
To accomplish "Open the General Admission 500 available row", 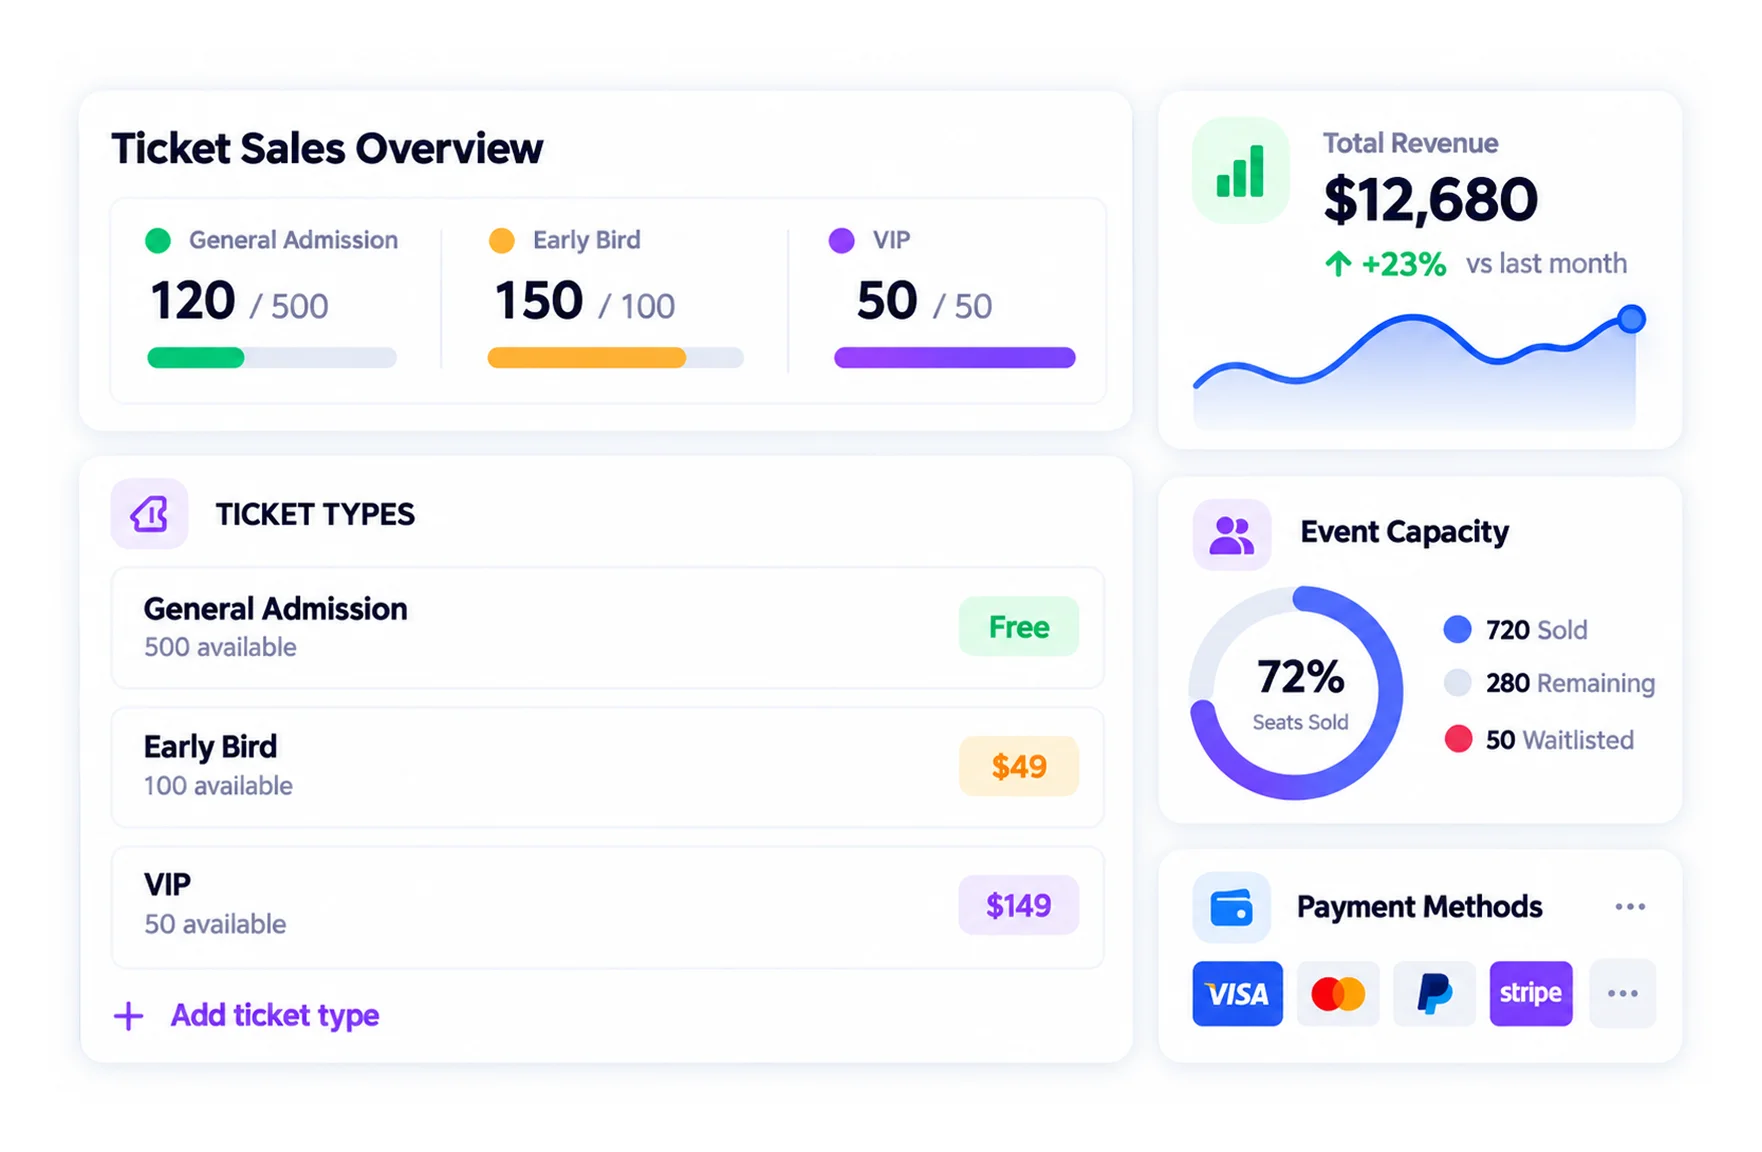I will (608, 628).
